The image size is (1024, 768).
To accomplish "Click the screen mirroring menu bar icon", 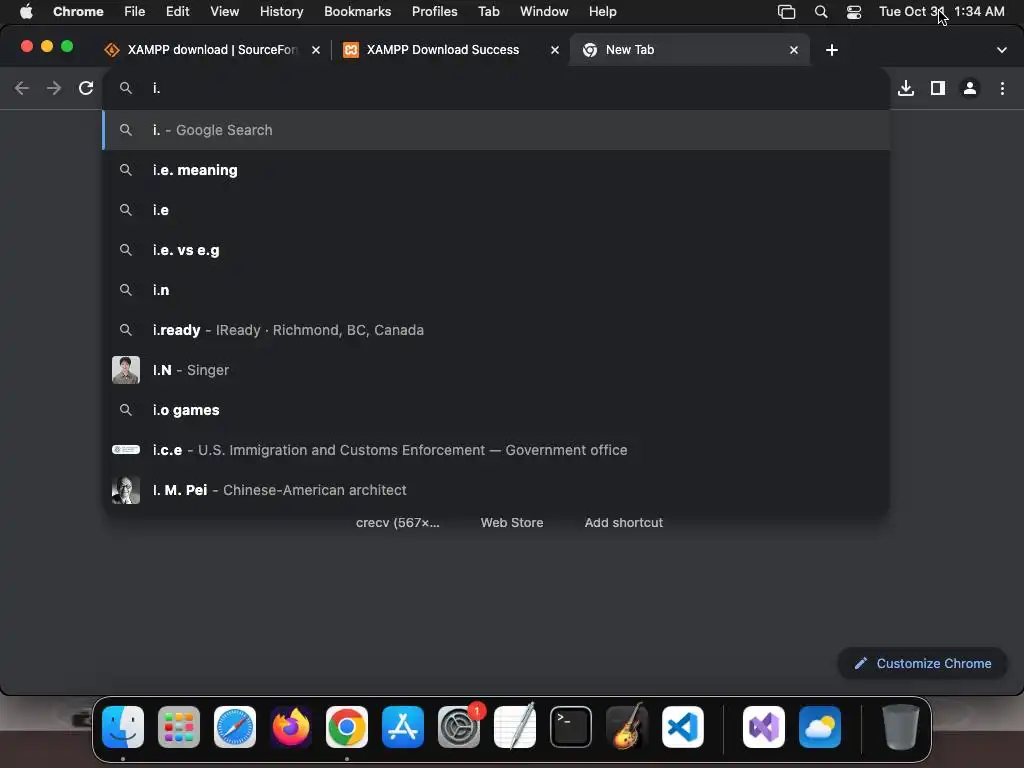I will [786, 12].
